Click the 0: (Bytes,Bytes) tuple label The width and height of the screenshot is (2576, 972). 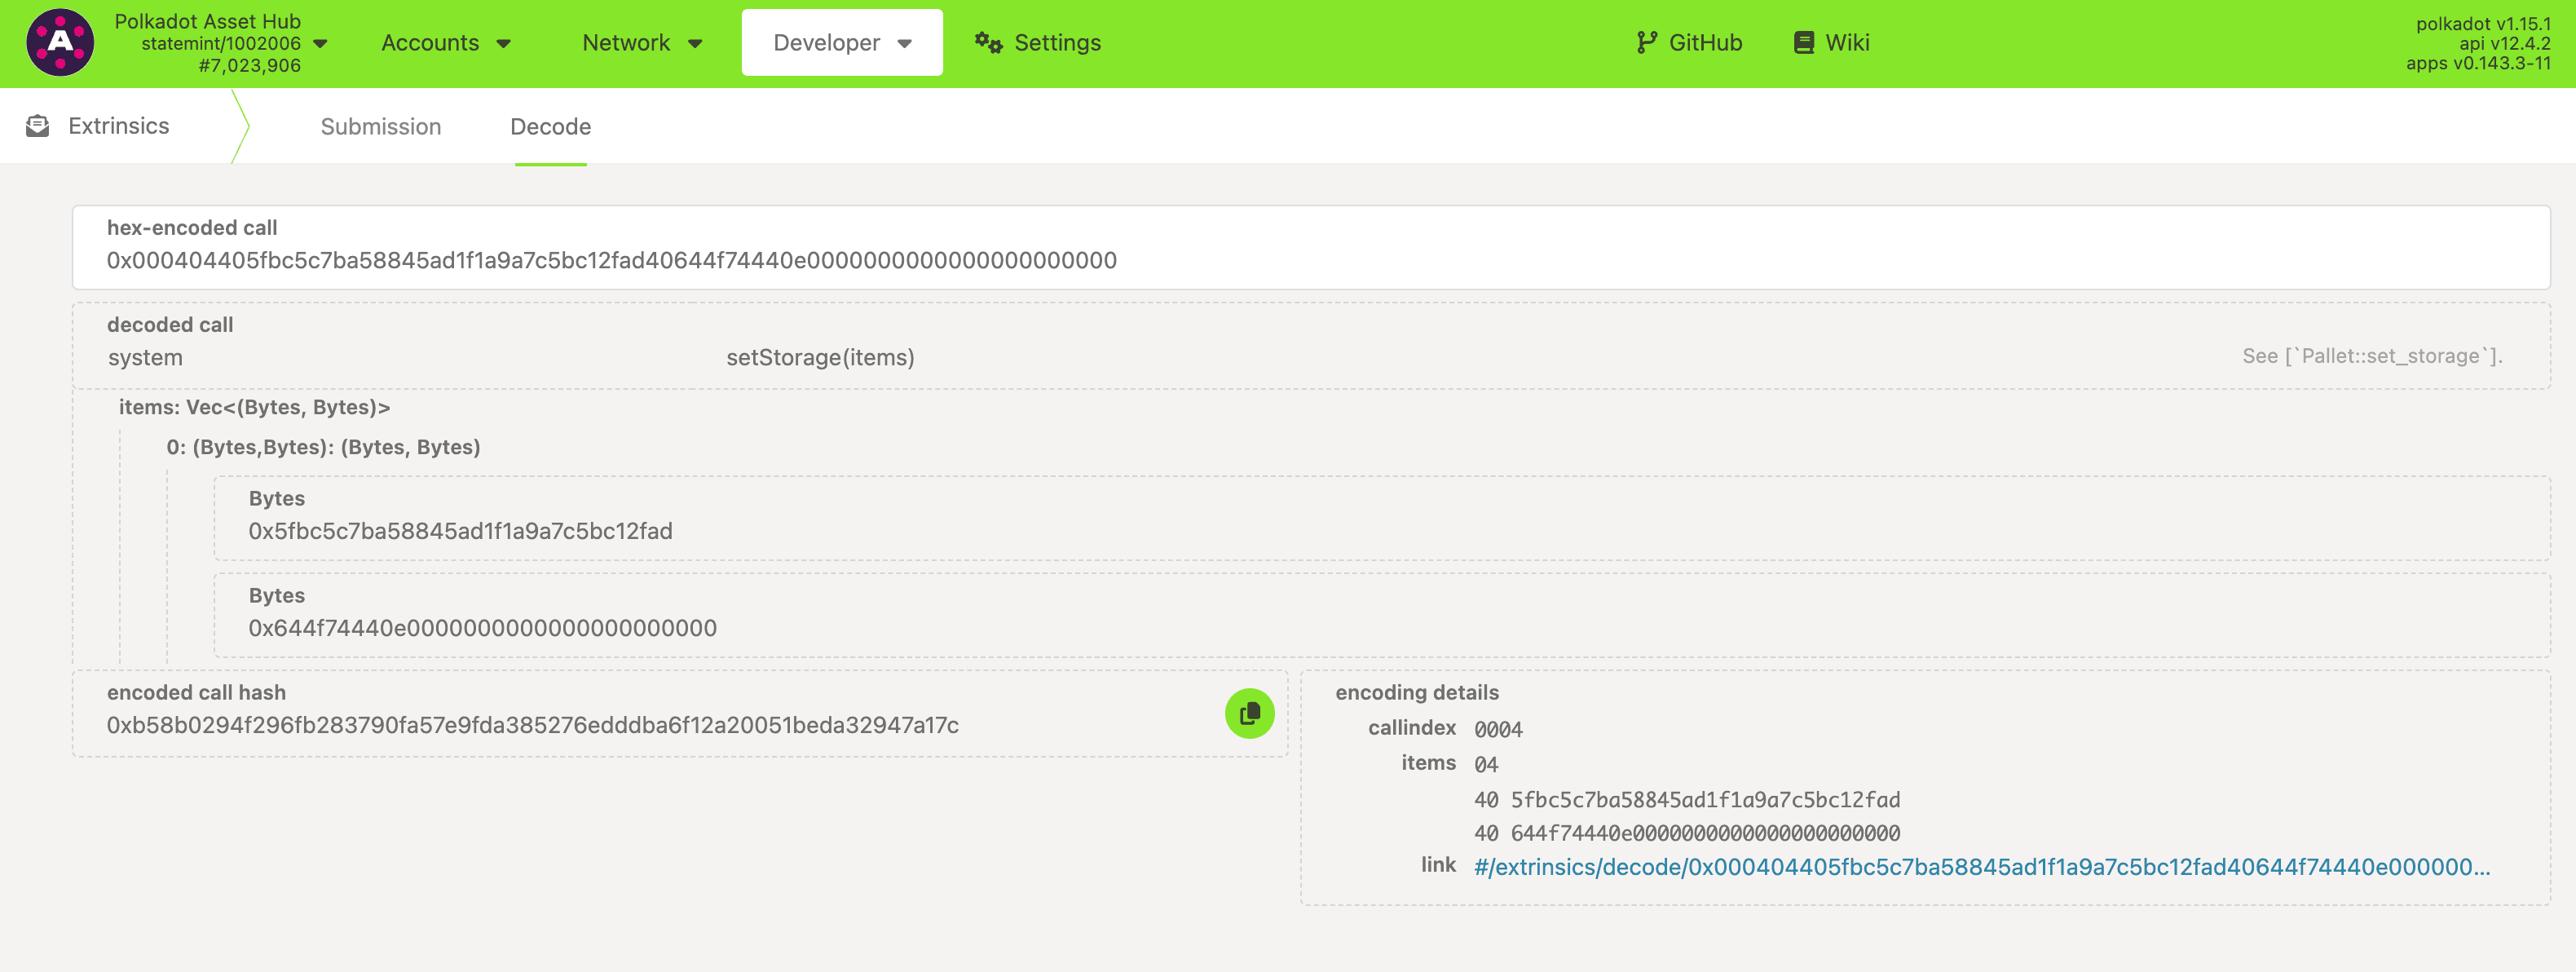click(323, 447)
